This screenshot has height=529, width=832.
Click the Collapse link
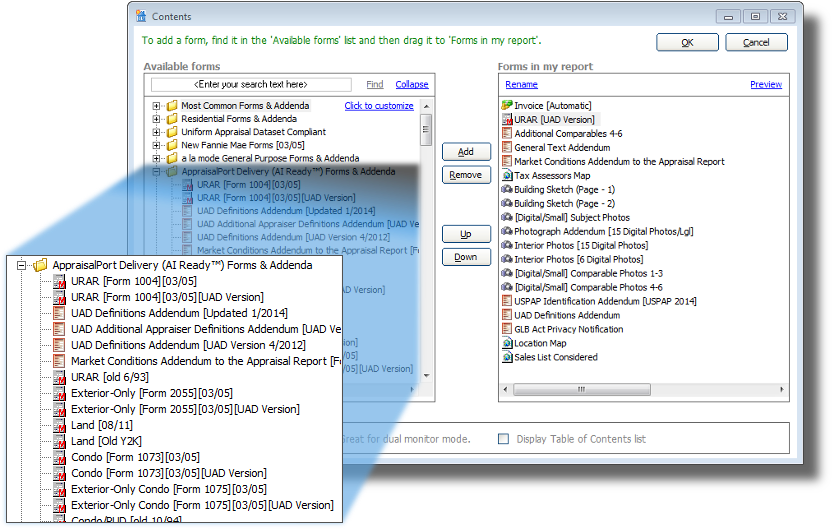pyautogui.click(x=412, y=84)
